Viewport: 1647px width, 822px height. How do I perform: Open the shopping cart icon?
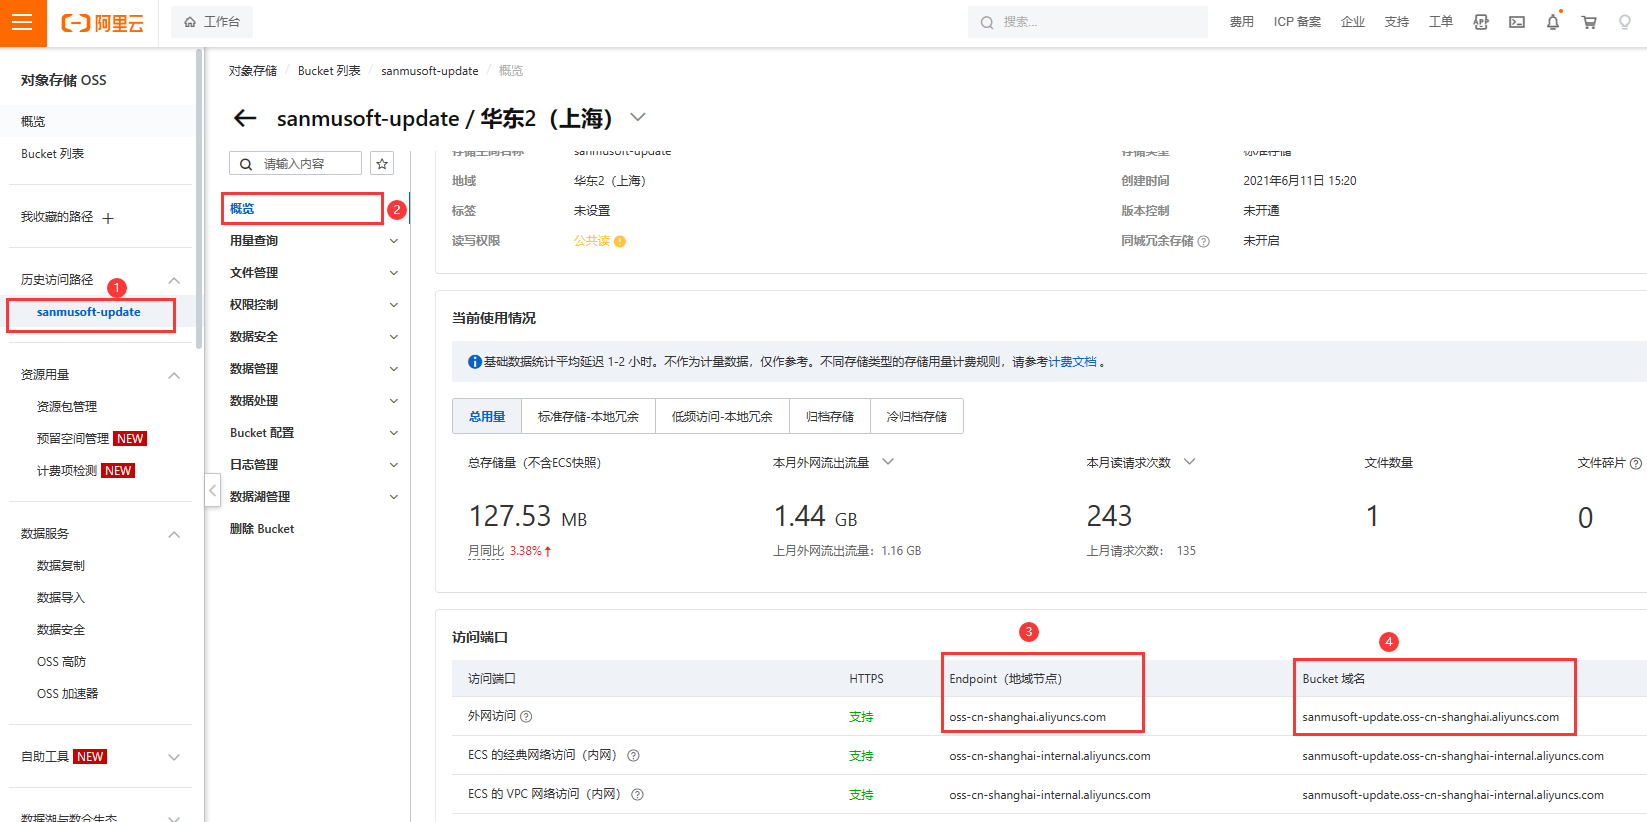point(1589,22)
